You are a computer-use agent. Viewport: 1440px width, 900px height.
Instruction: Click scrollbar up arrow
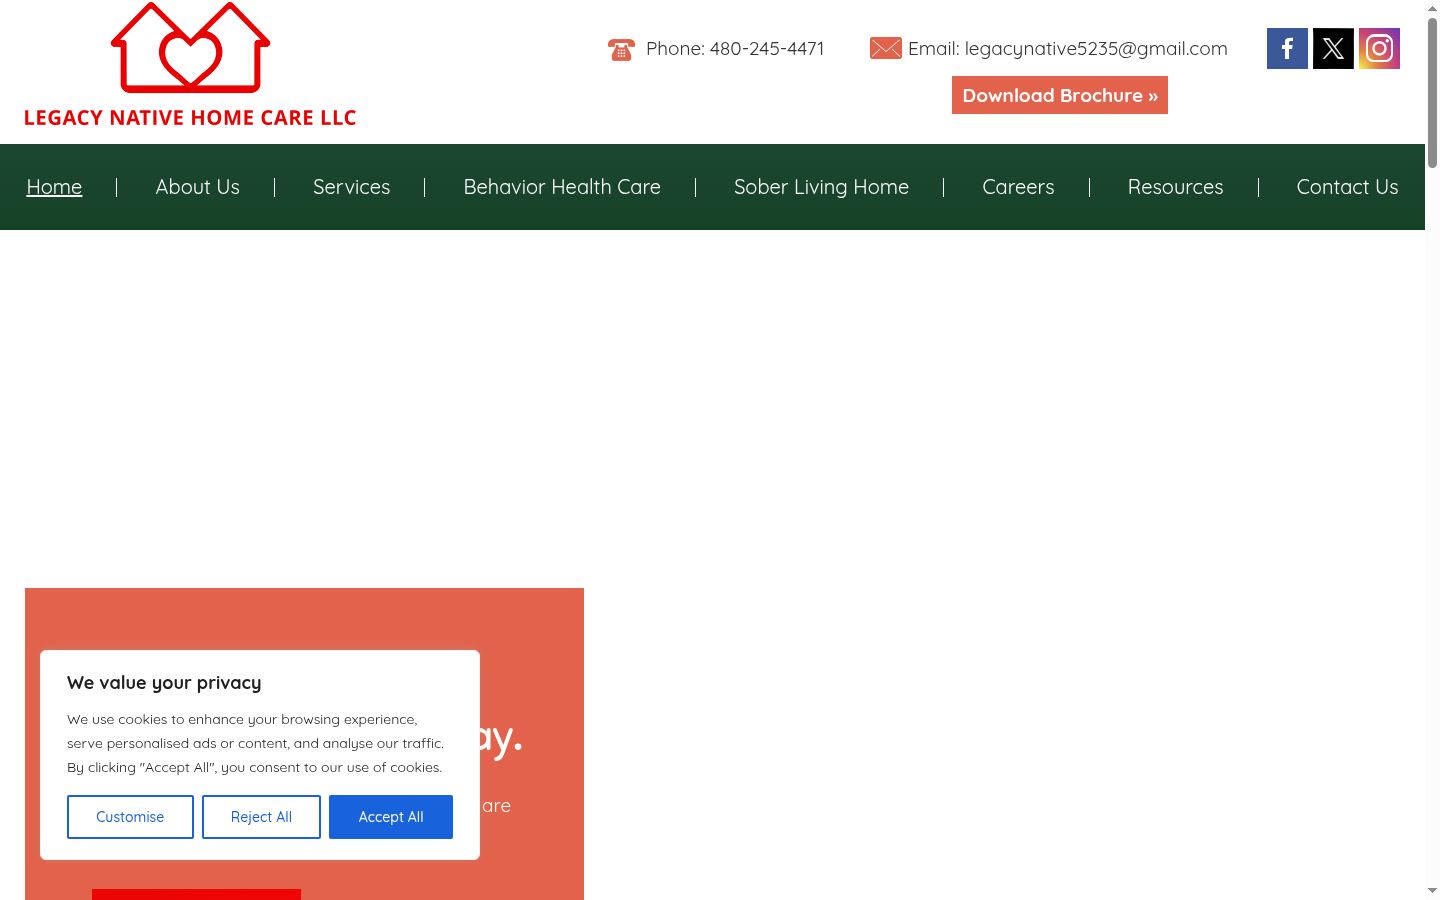coord(1432,7)
